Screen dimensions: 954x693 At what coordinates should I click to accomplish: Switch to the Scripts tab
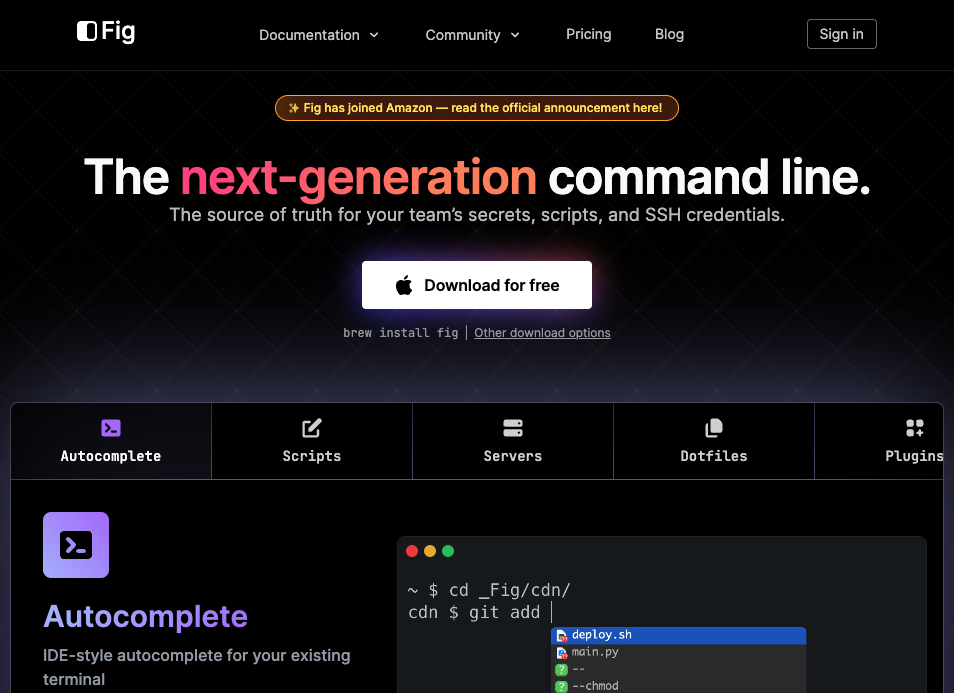(x=312, y=441)
